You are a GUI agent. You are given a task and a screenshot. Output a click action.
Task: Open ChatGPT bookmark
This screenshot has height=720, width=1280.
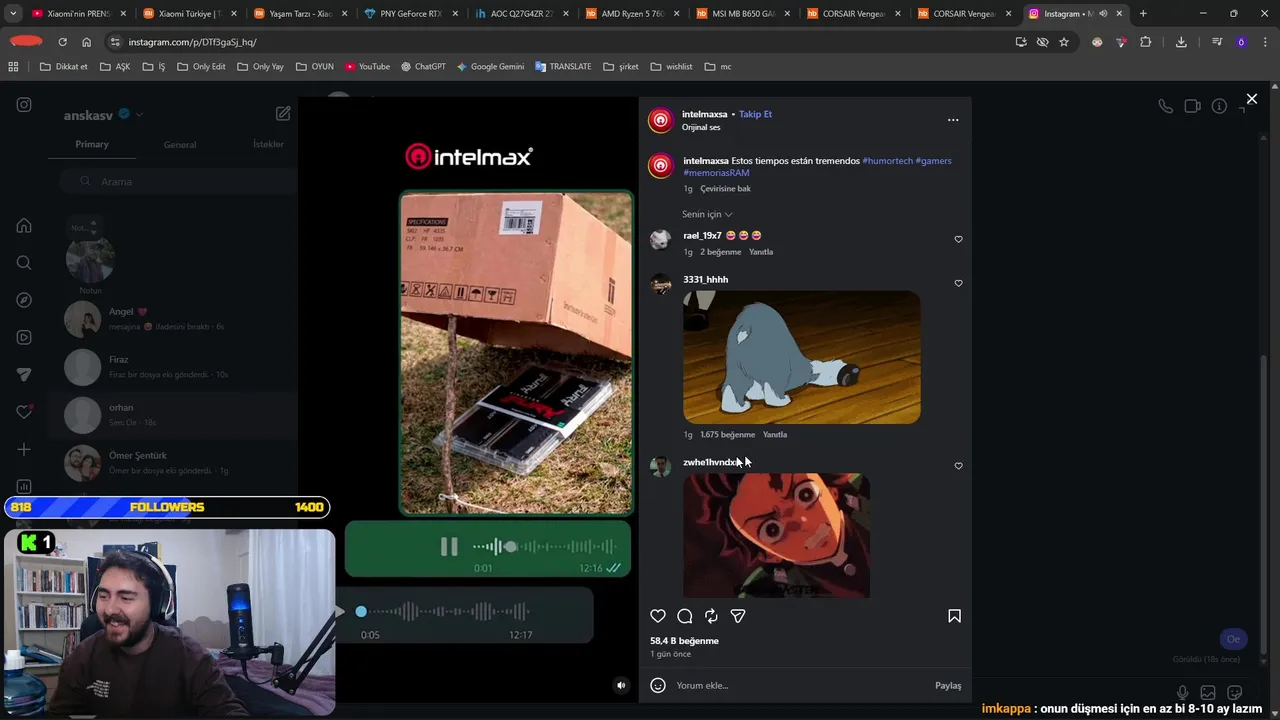point(423,67)
